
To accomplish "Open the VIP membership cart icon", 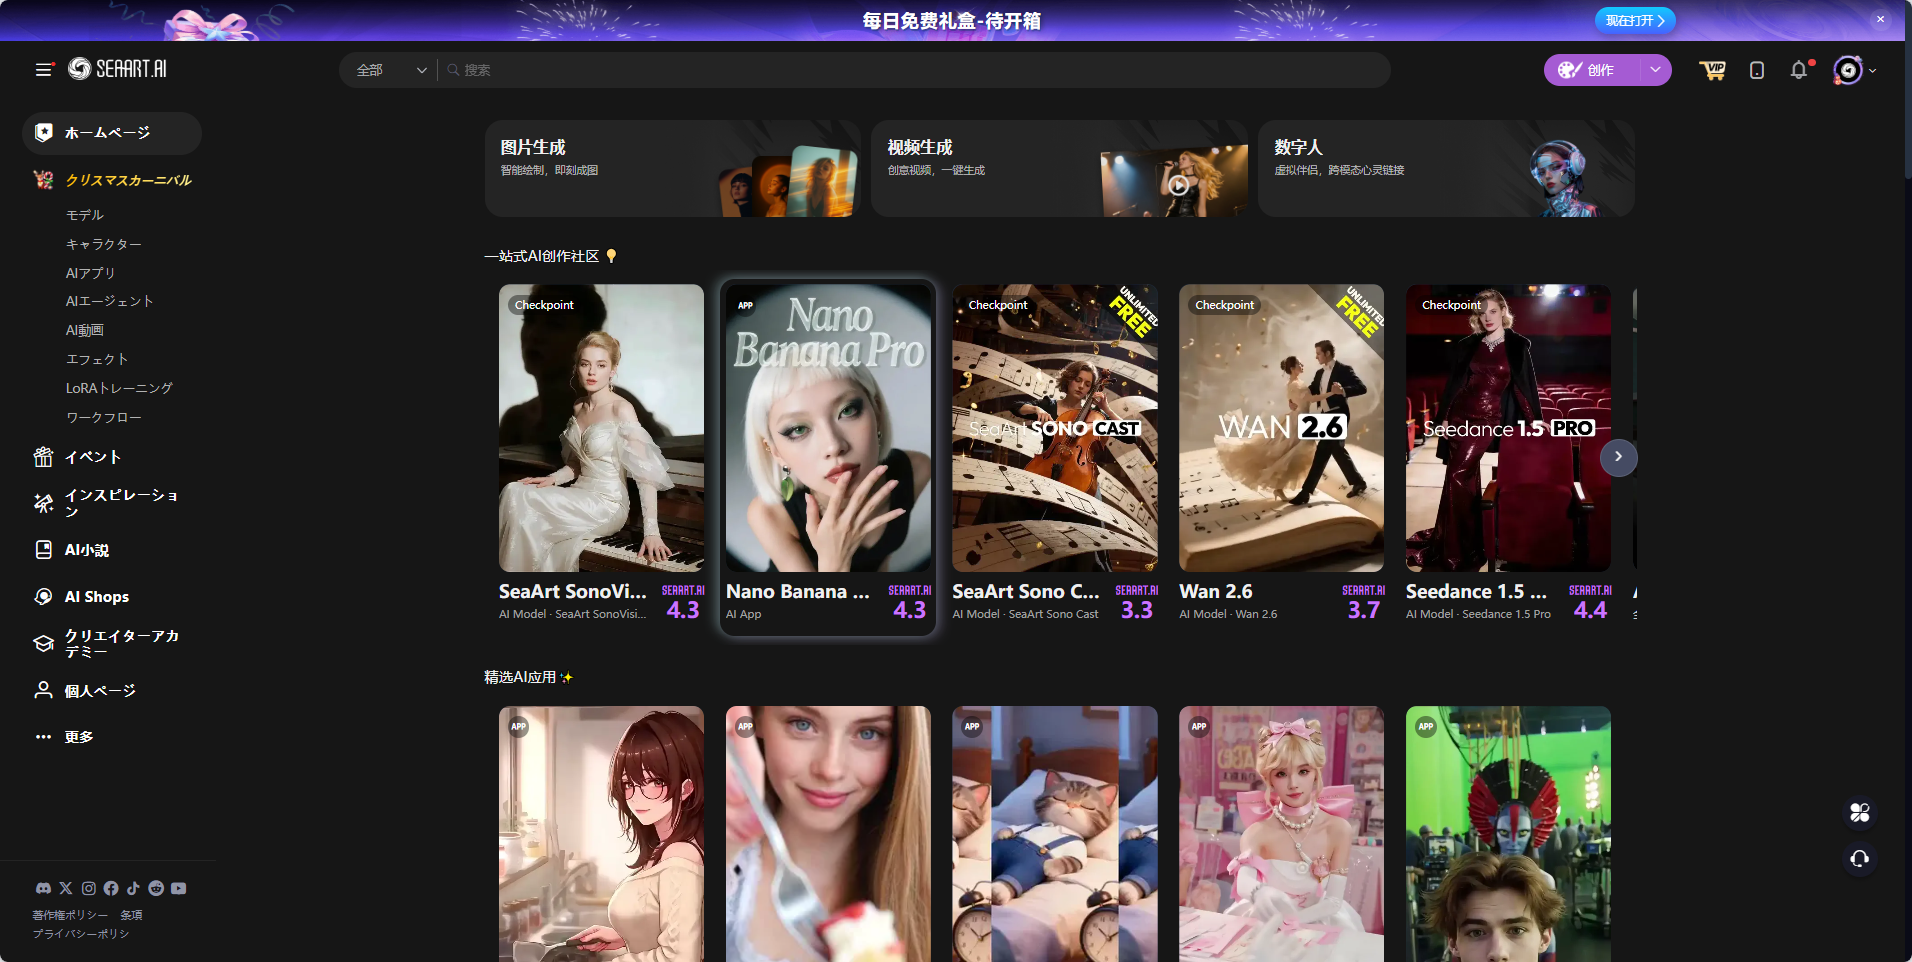I will click(x=1713, y=70).
